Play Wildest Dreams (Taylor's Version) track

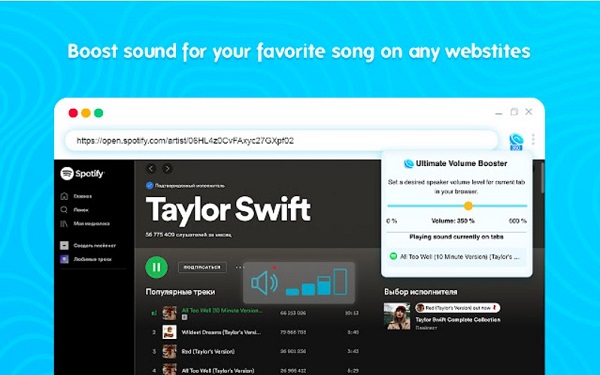point(221,332)
